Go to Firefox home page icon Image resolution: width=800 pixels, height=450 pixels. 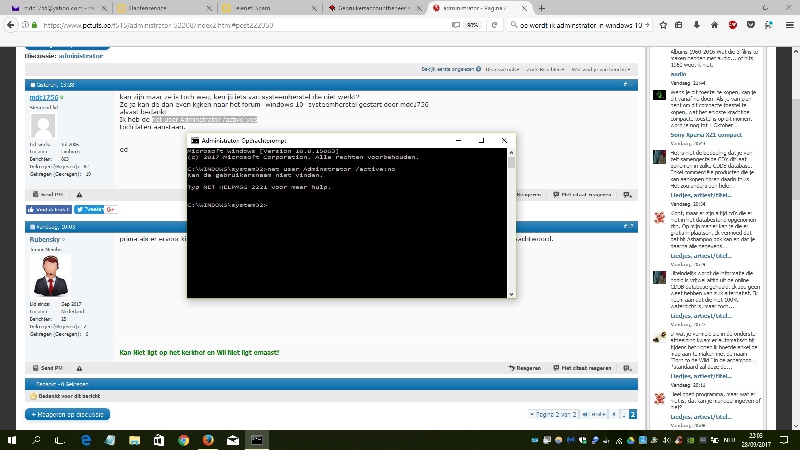[x=714, y=24]
